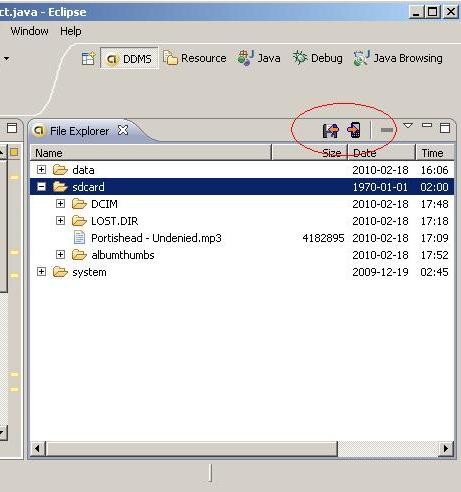461x492 pixels.
Task: Minimize the File Explorer view
Action: (x=427, y=126)
